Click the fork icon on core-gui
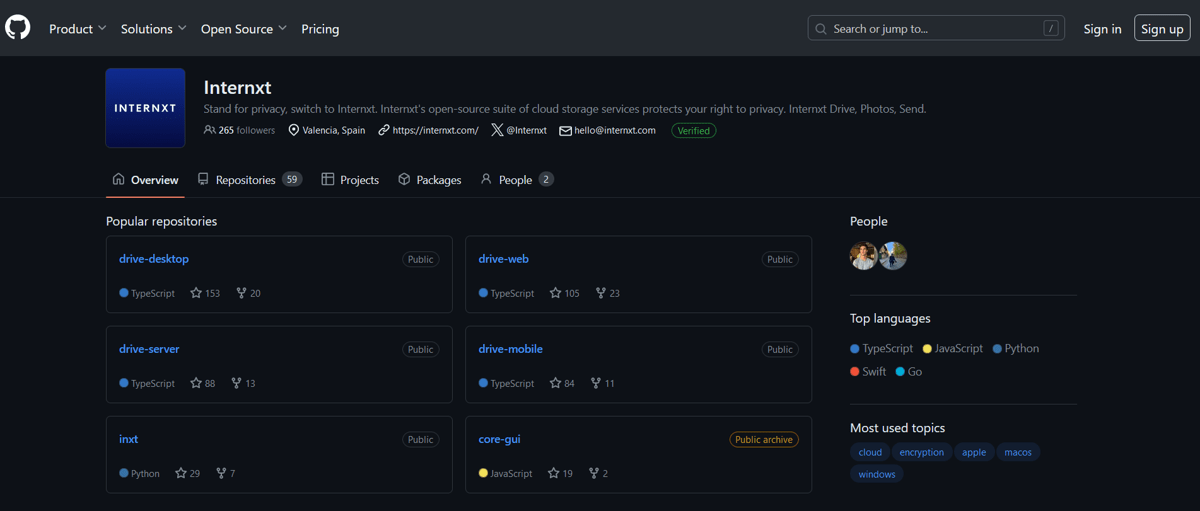This screenshot has width=1200, height=511. coord(593,473)
